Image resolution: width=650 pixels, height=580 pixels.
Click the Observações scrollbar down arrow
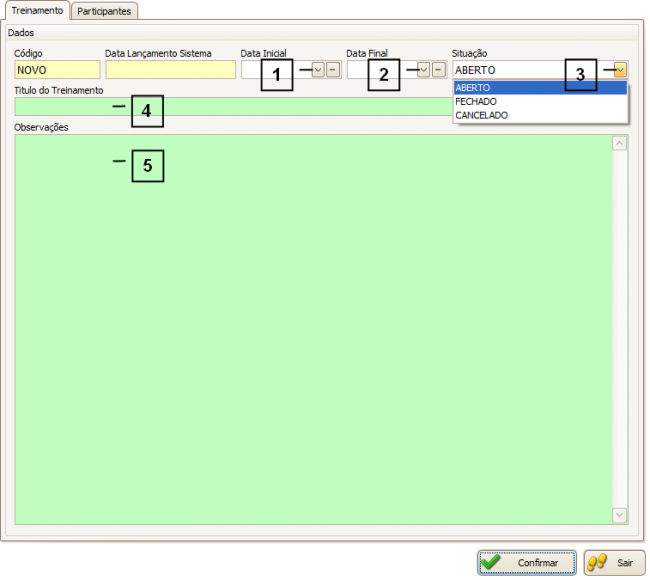point(619,515)
